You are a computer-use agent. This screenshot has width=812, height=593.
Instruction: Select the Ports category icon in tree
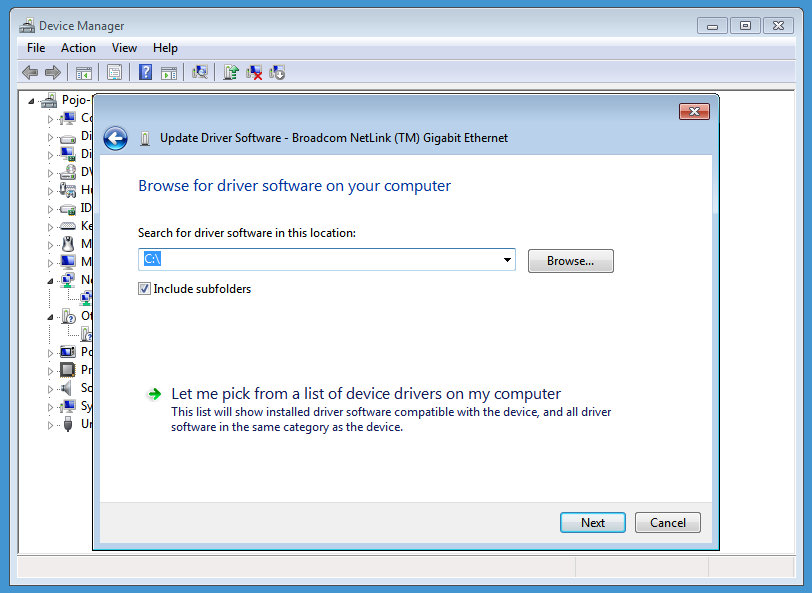[68, 352]
